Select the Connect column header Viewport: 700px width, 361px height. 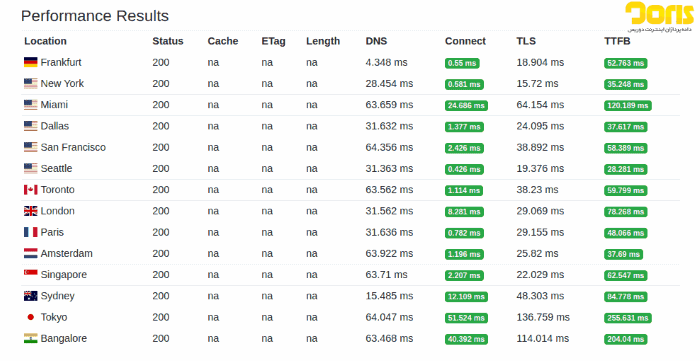(x=465, y=41)
